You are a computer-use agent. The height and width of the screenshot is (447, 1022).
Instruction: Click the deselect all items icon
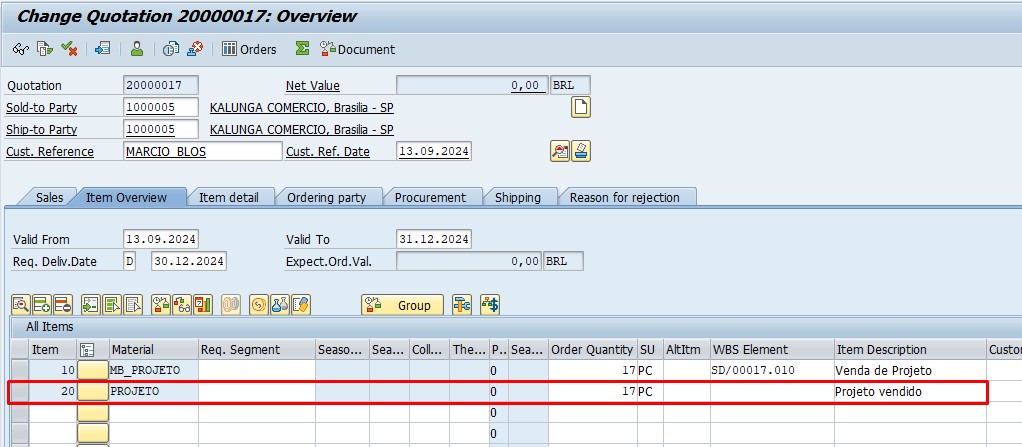click(x=134, y=304)
